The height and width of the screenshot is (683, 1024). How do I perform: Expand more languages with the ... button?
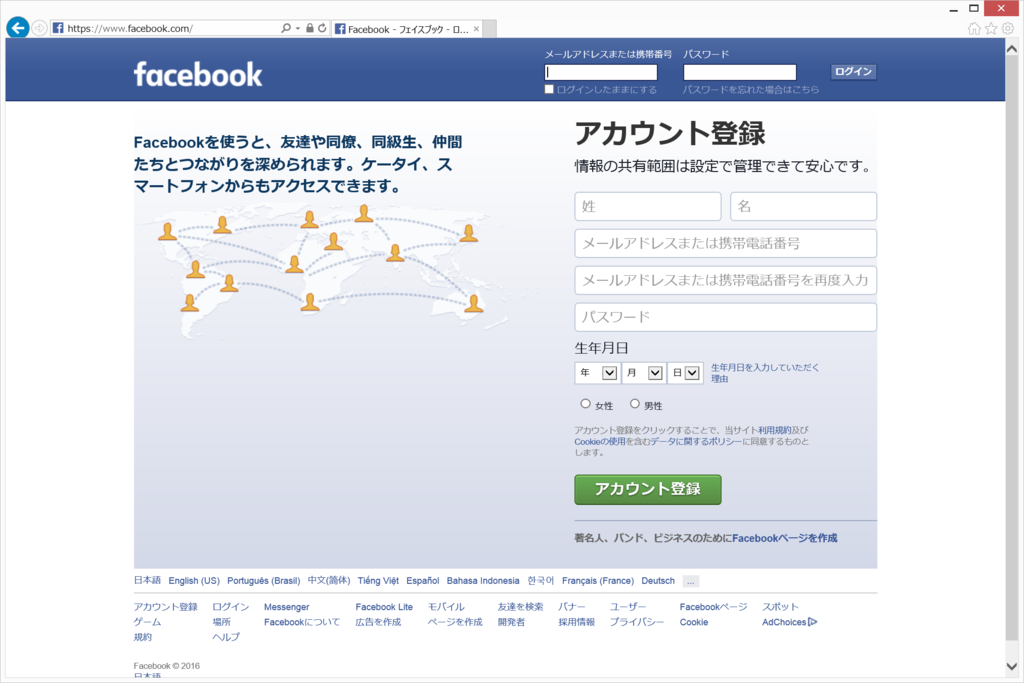point(690,581)
